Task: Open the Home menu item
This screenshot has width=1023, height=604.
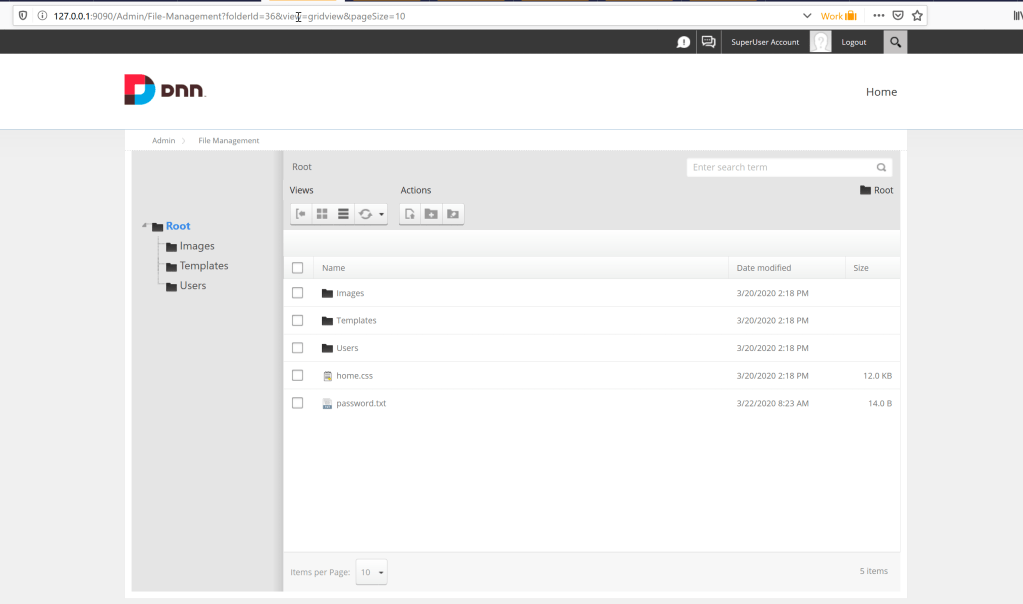Action: [881, 92]
